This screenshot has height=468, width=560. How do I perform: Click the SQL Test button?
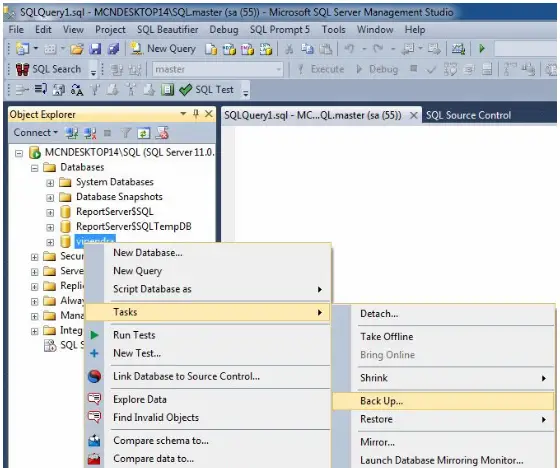206,90
